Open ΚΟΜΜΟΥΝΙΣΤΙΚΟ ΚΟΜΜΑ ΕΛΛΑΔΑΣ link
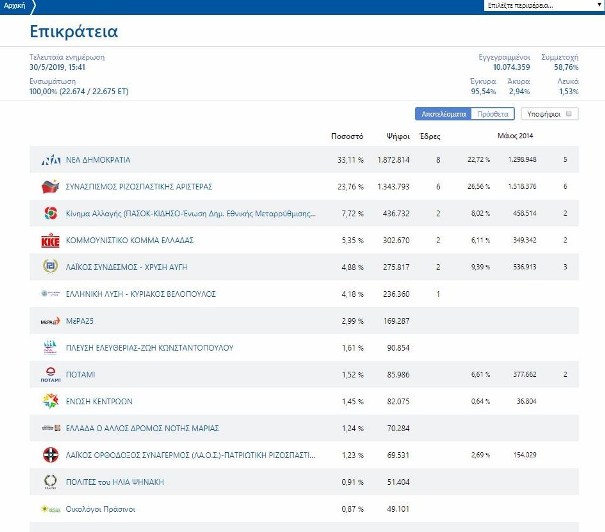Image resolution: width=605 pixels, height=532 pixels. pyautogui.click(x=130, y=240)
